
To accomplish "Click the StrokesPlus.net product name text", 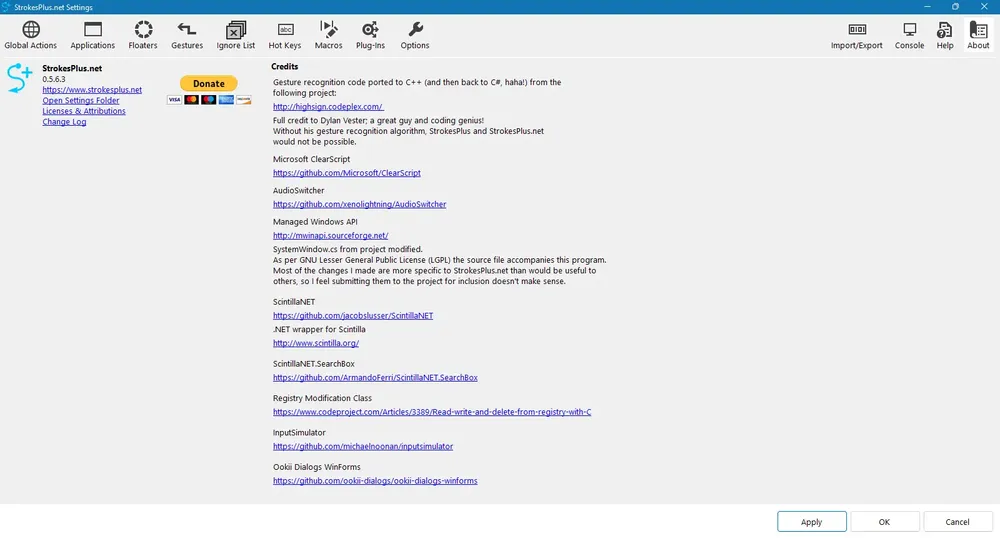I will (x=72, y=68).
